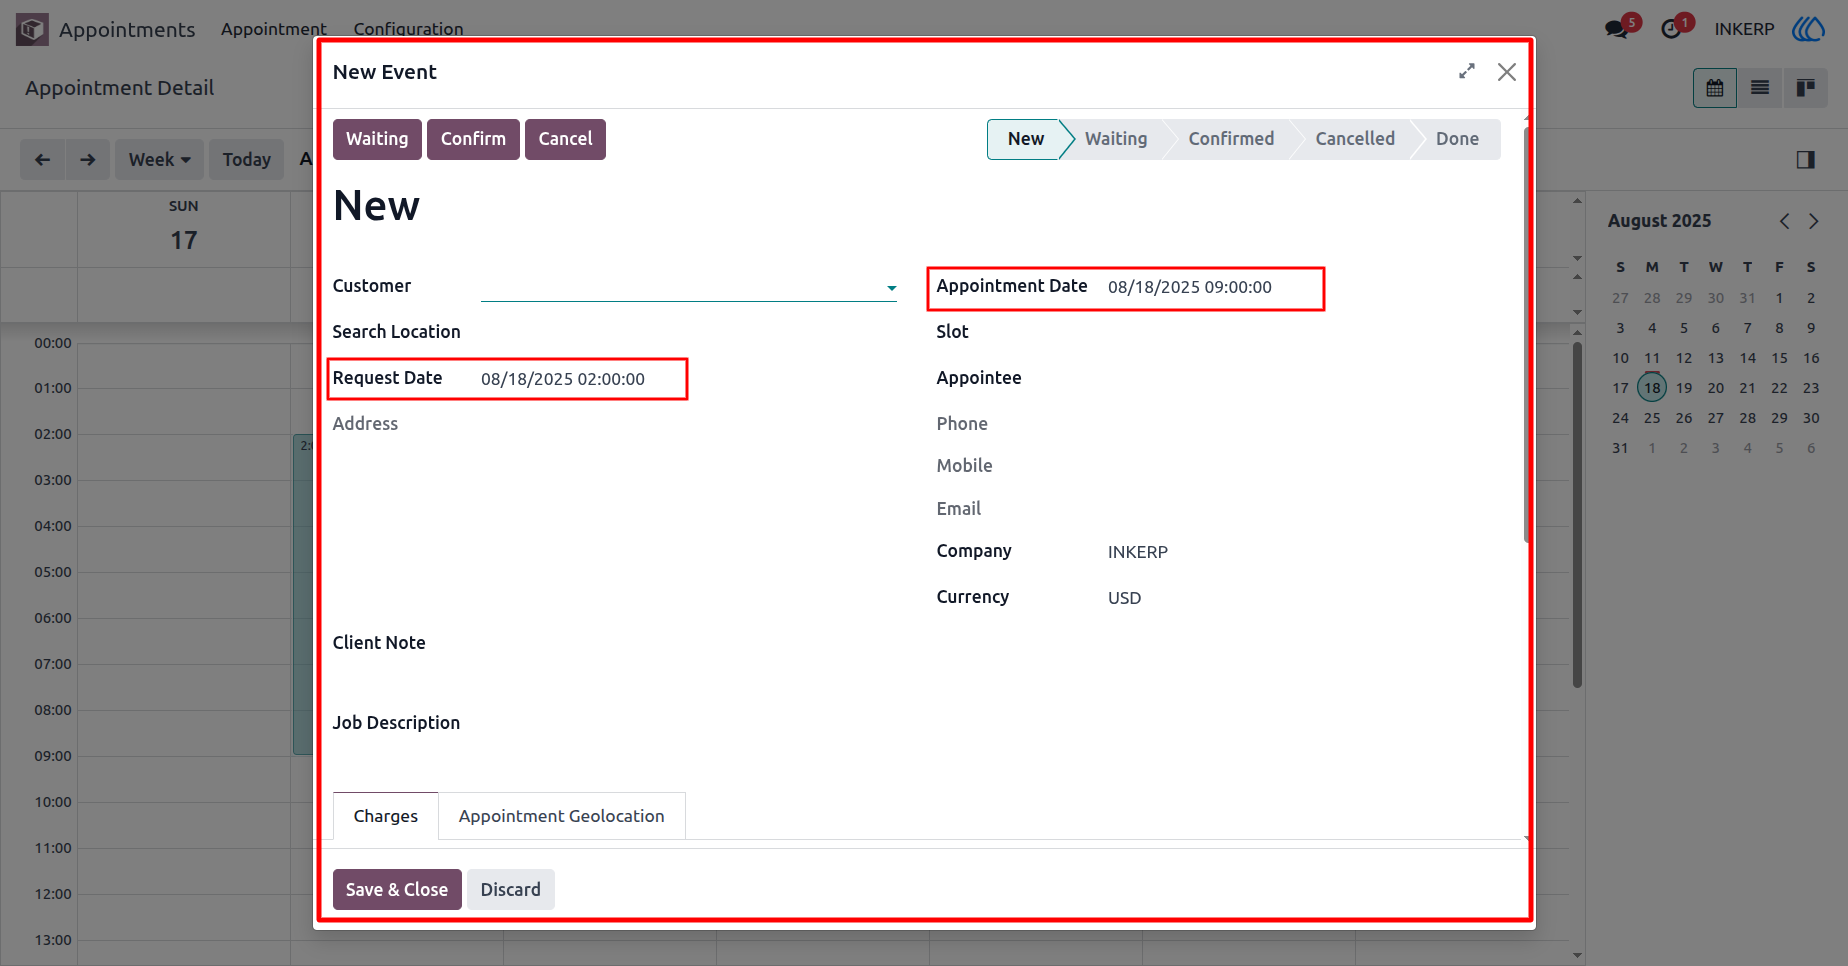1848x966 pixels.
Task: Open the Appointment menu
Action: pyautogui.click(x=273, y=29)
